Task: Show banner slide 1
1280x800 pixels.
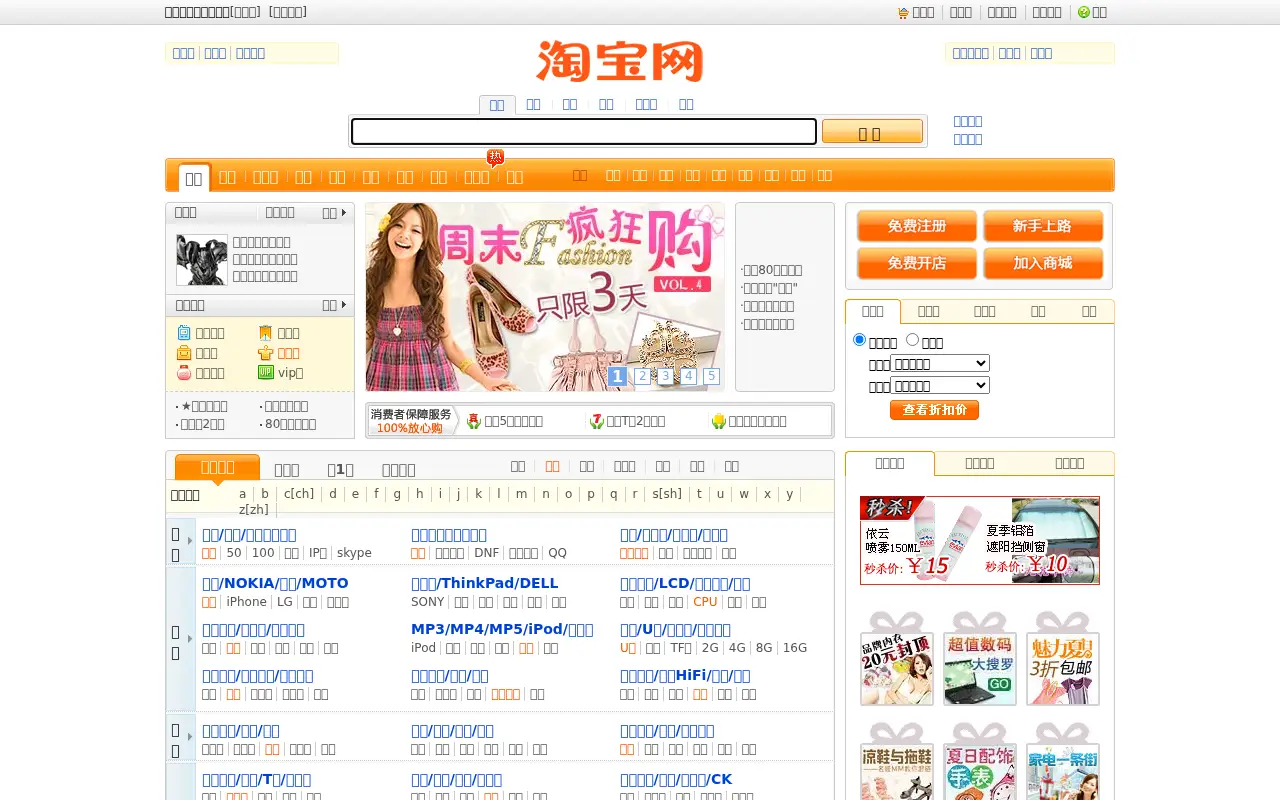Action: pyautogui.click(x=617, y=376)
